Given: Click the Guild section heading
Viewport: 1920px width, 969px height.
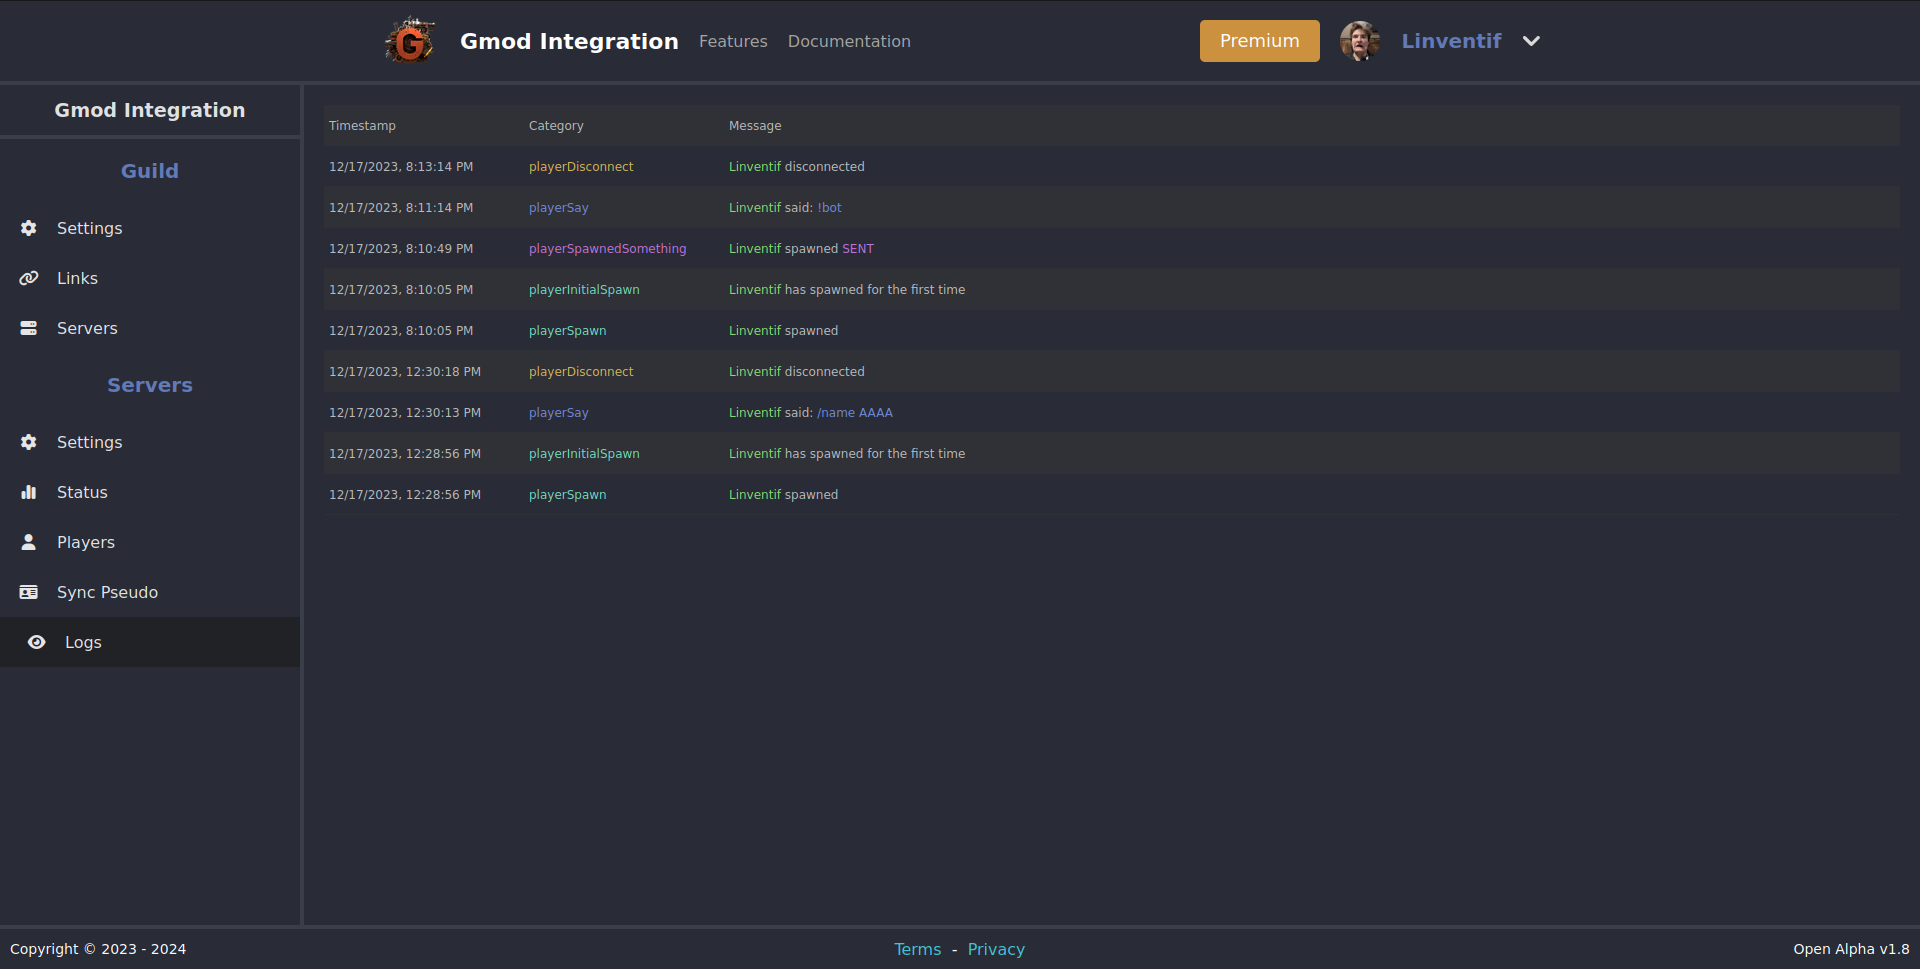Looking at the screenshot, I should [150, 171].
